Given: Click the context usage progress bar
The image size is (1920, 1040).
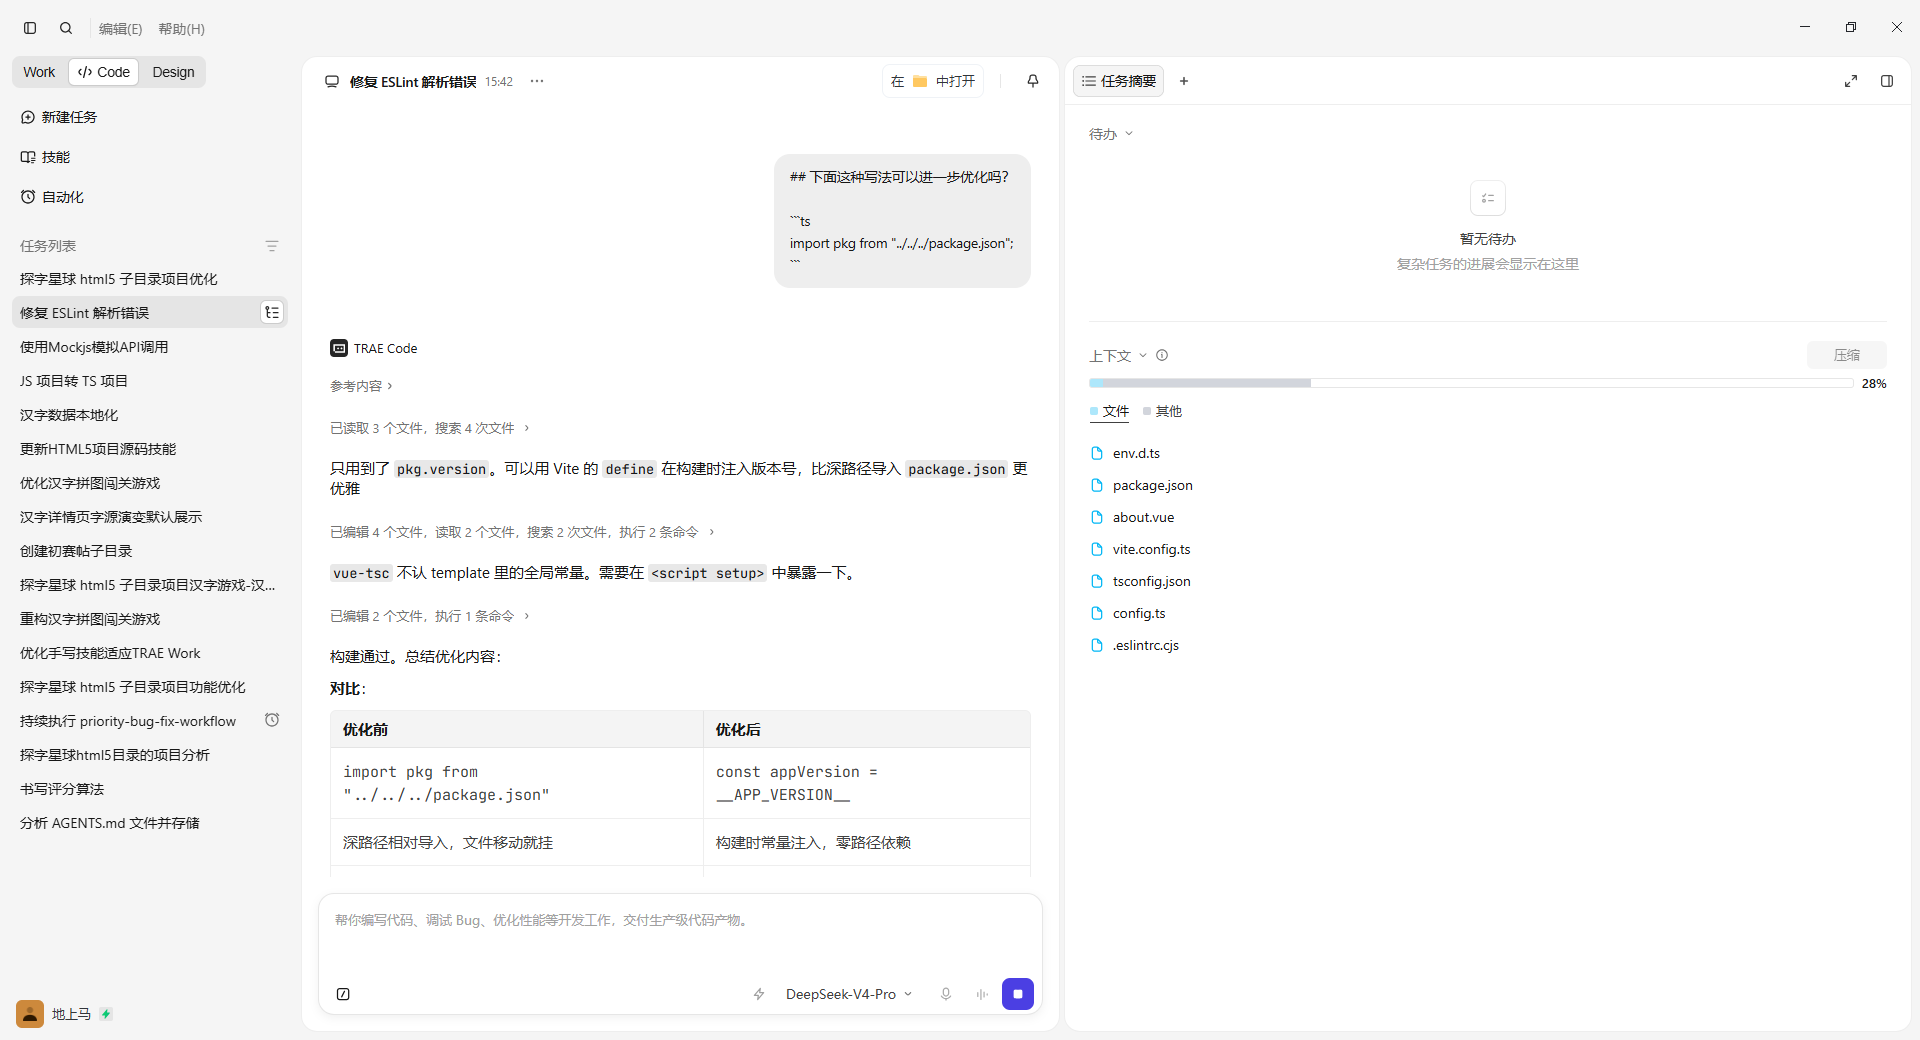Looking at the screenshot, I should [1471, 383].
